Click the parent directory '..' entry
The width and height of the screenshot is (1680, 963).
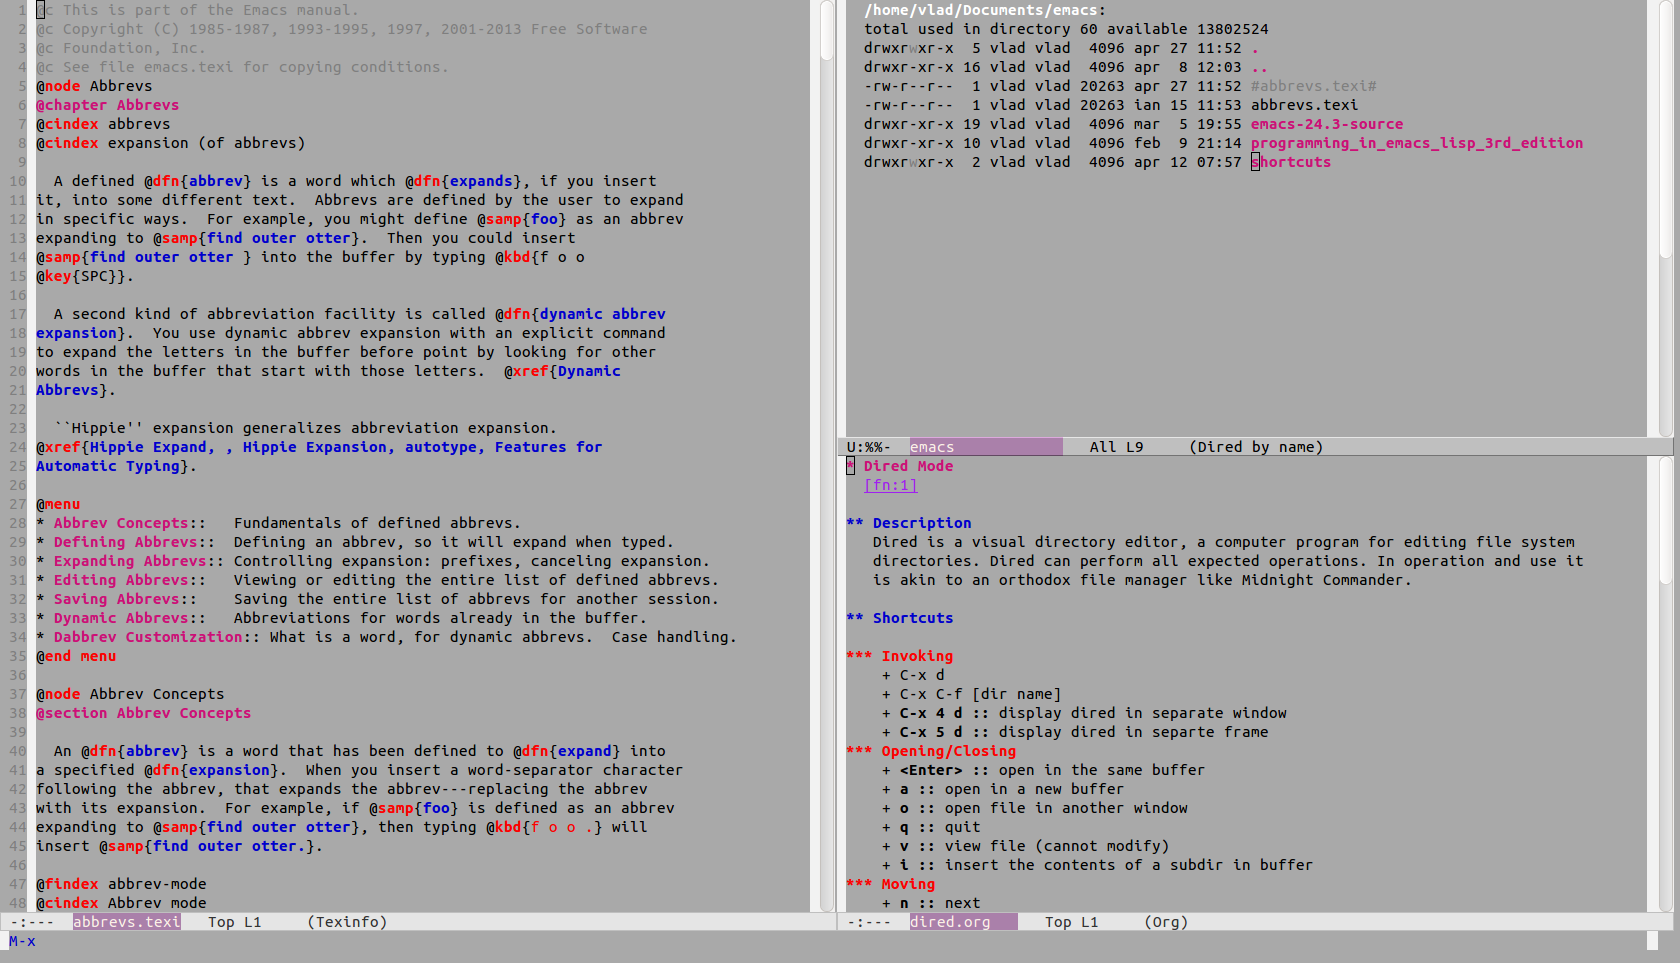tap(1260, 67)
